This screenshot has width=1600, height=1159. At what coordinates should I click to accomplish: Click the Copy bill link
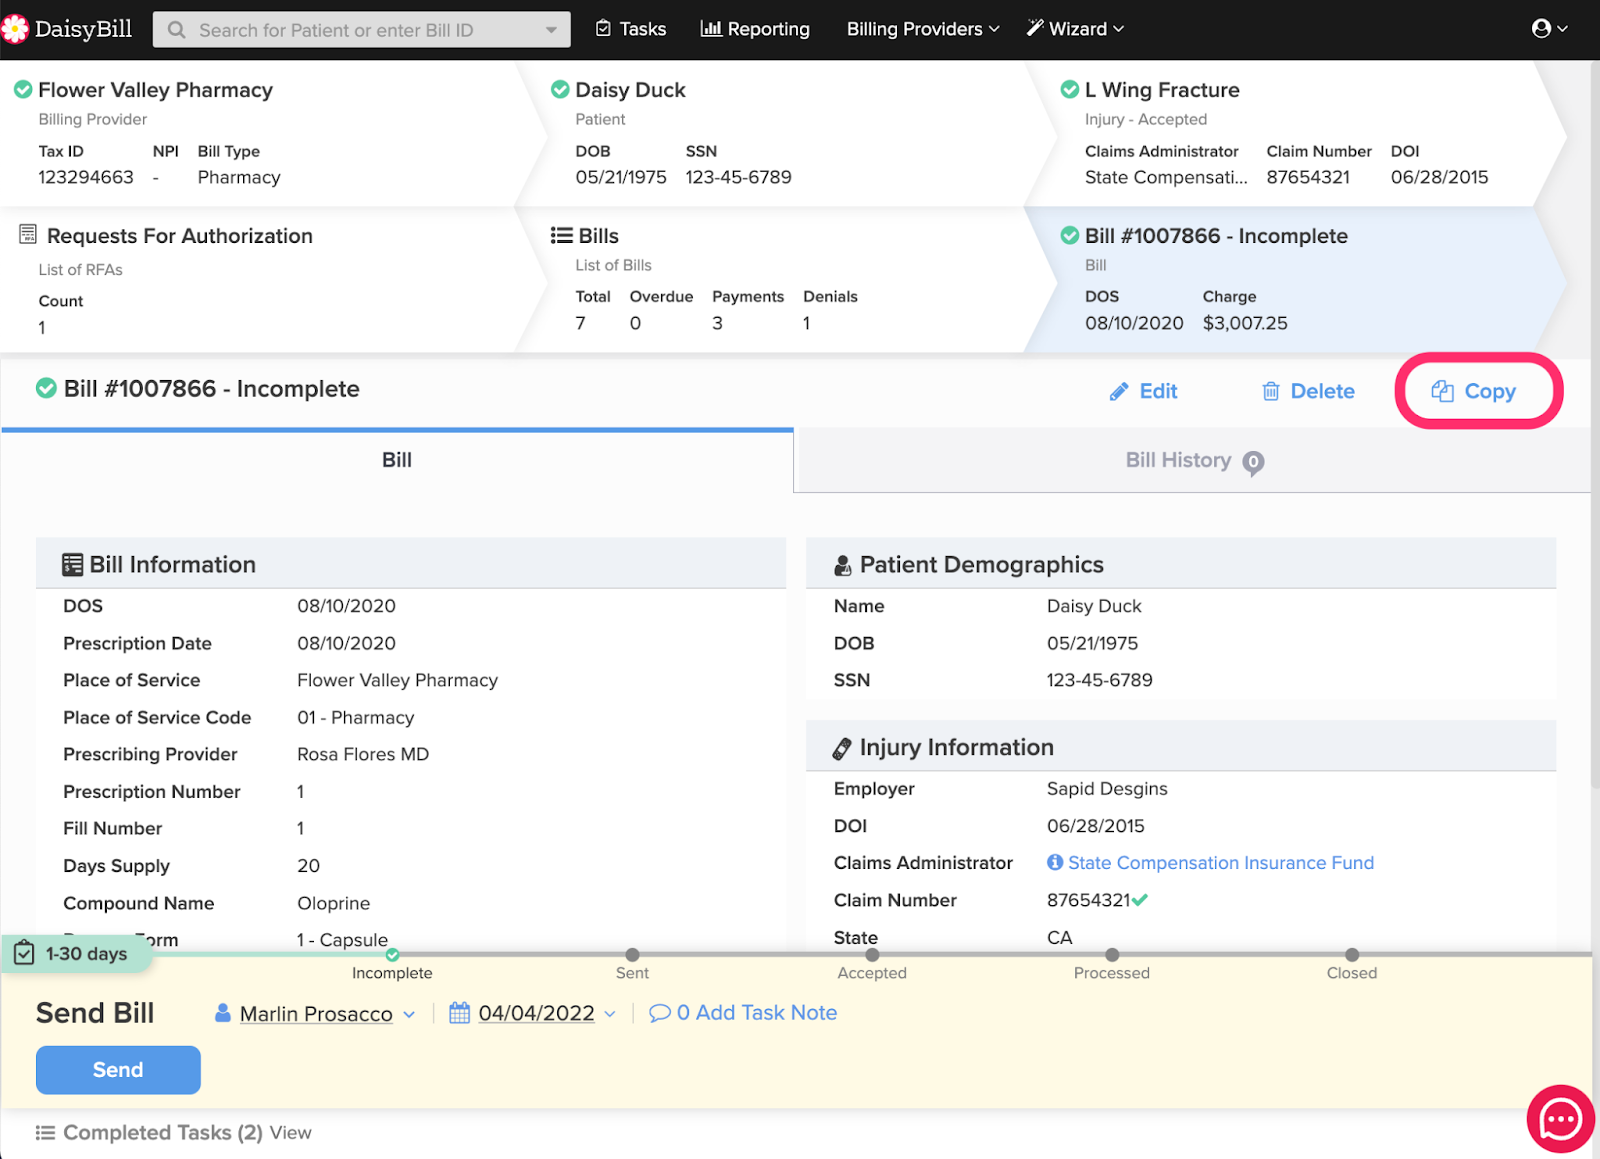coord(1474,391)
